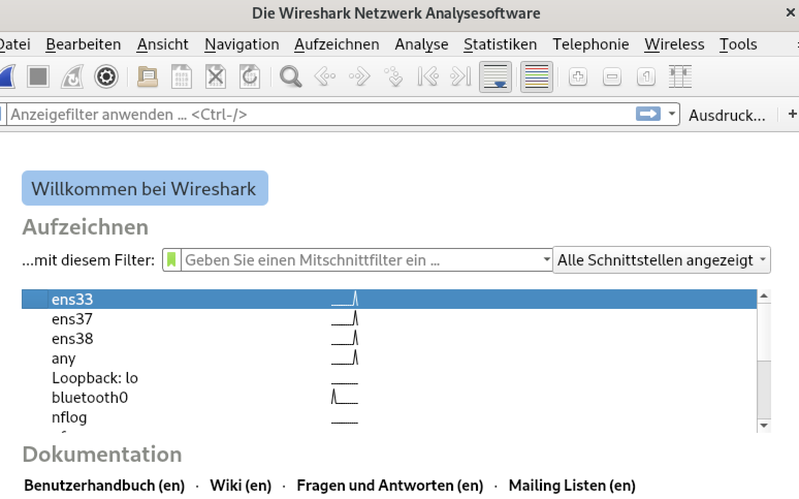This screenshot has height=499, width=799.
Task: Open the Mailing Listen (en) link
Action: (x=572, y=485)
